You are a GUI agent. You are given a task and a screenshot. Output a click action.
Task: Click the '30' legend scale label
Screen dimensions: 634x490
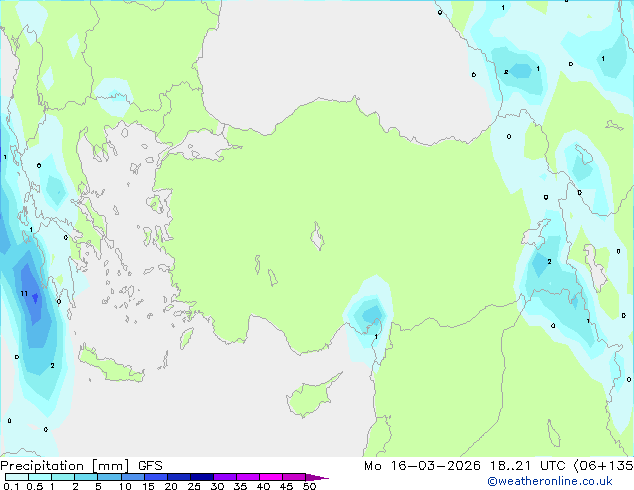217,486
